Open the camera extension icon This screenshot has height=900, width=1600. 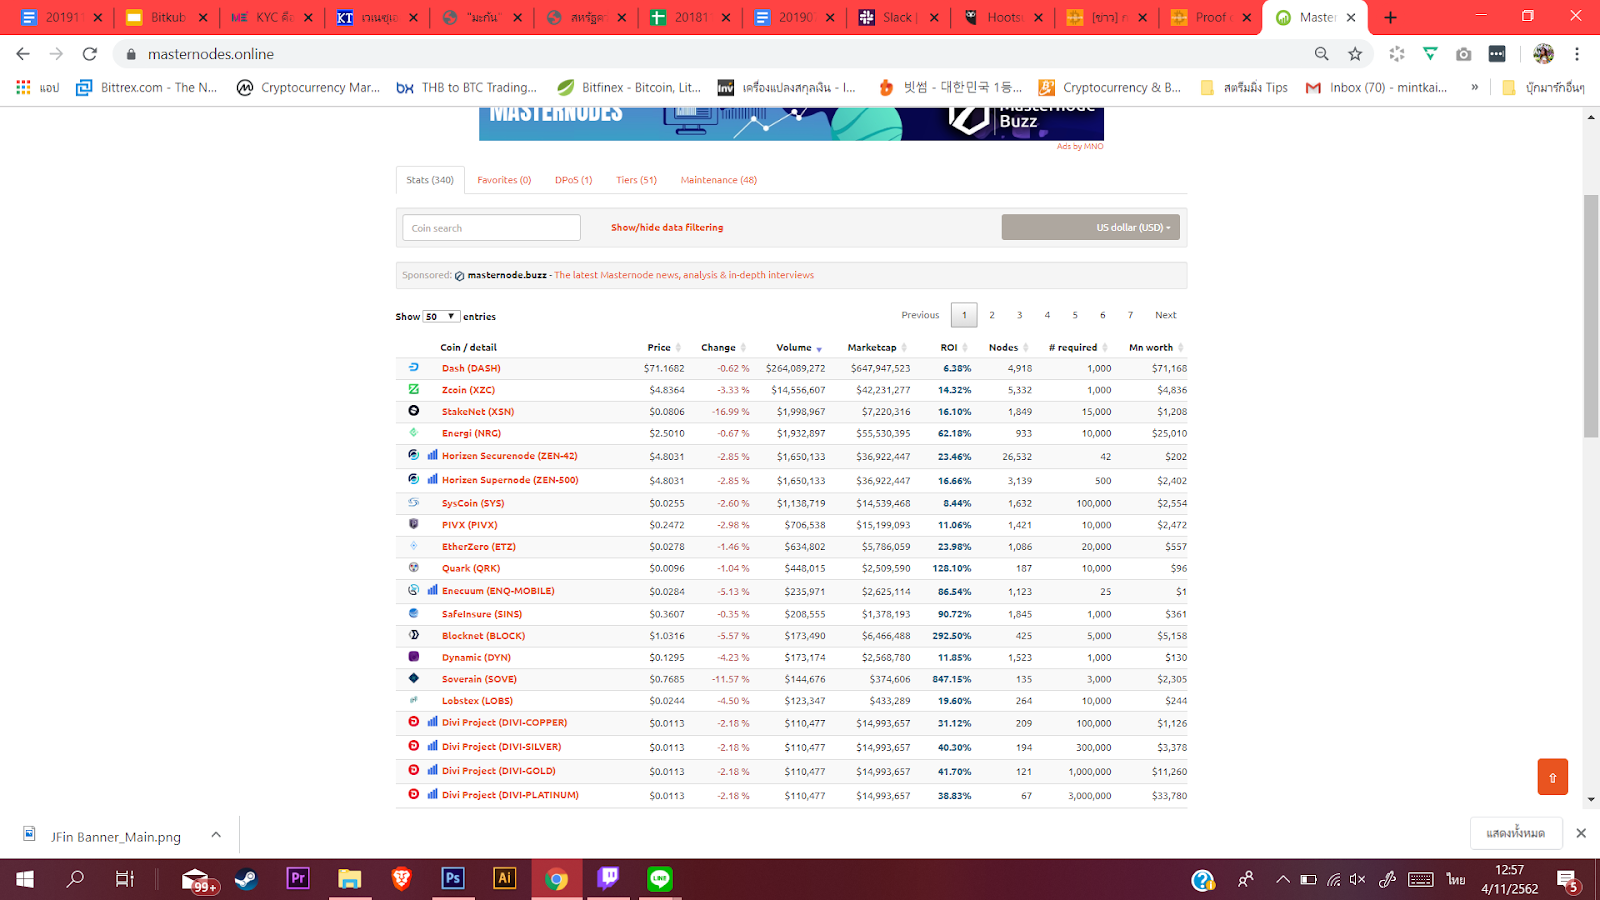point(1464,54)
